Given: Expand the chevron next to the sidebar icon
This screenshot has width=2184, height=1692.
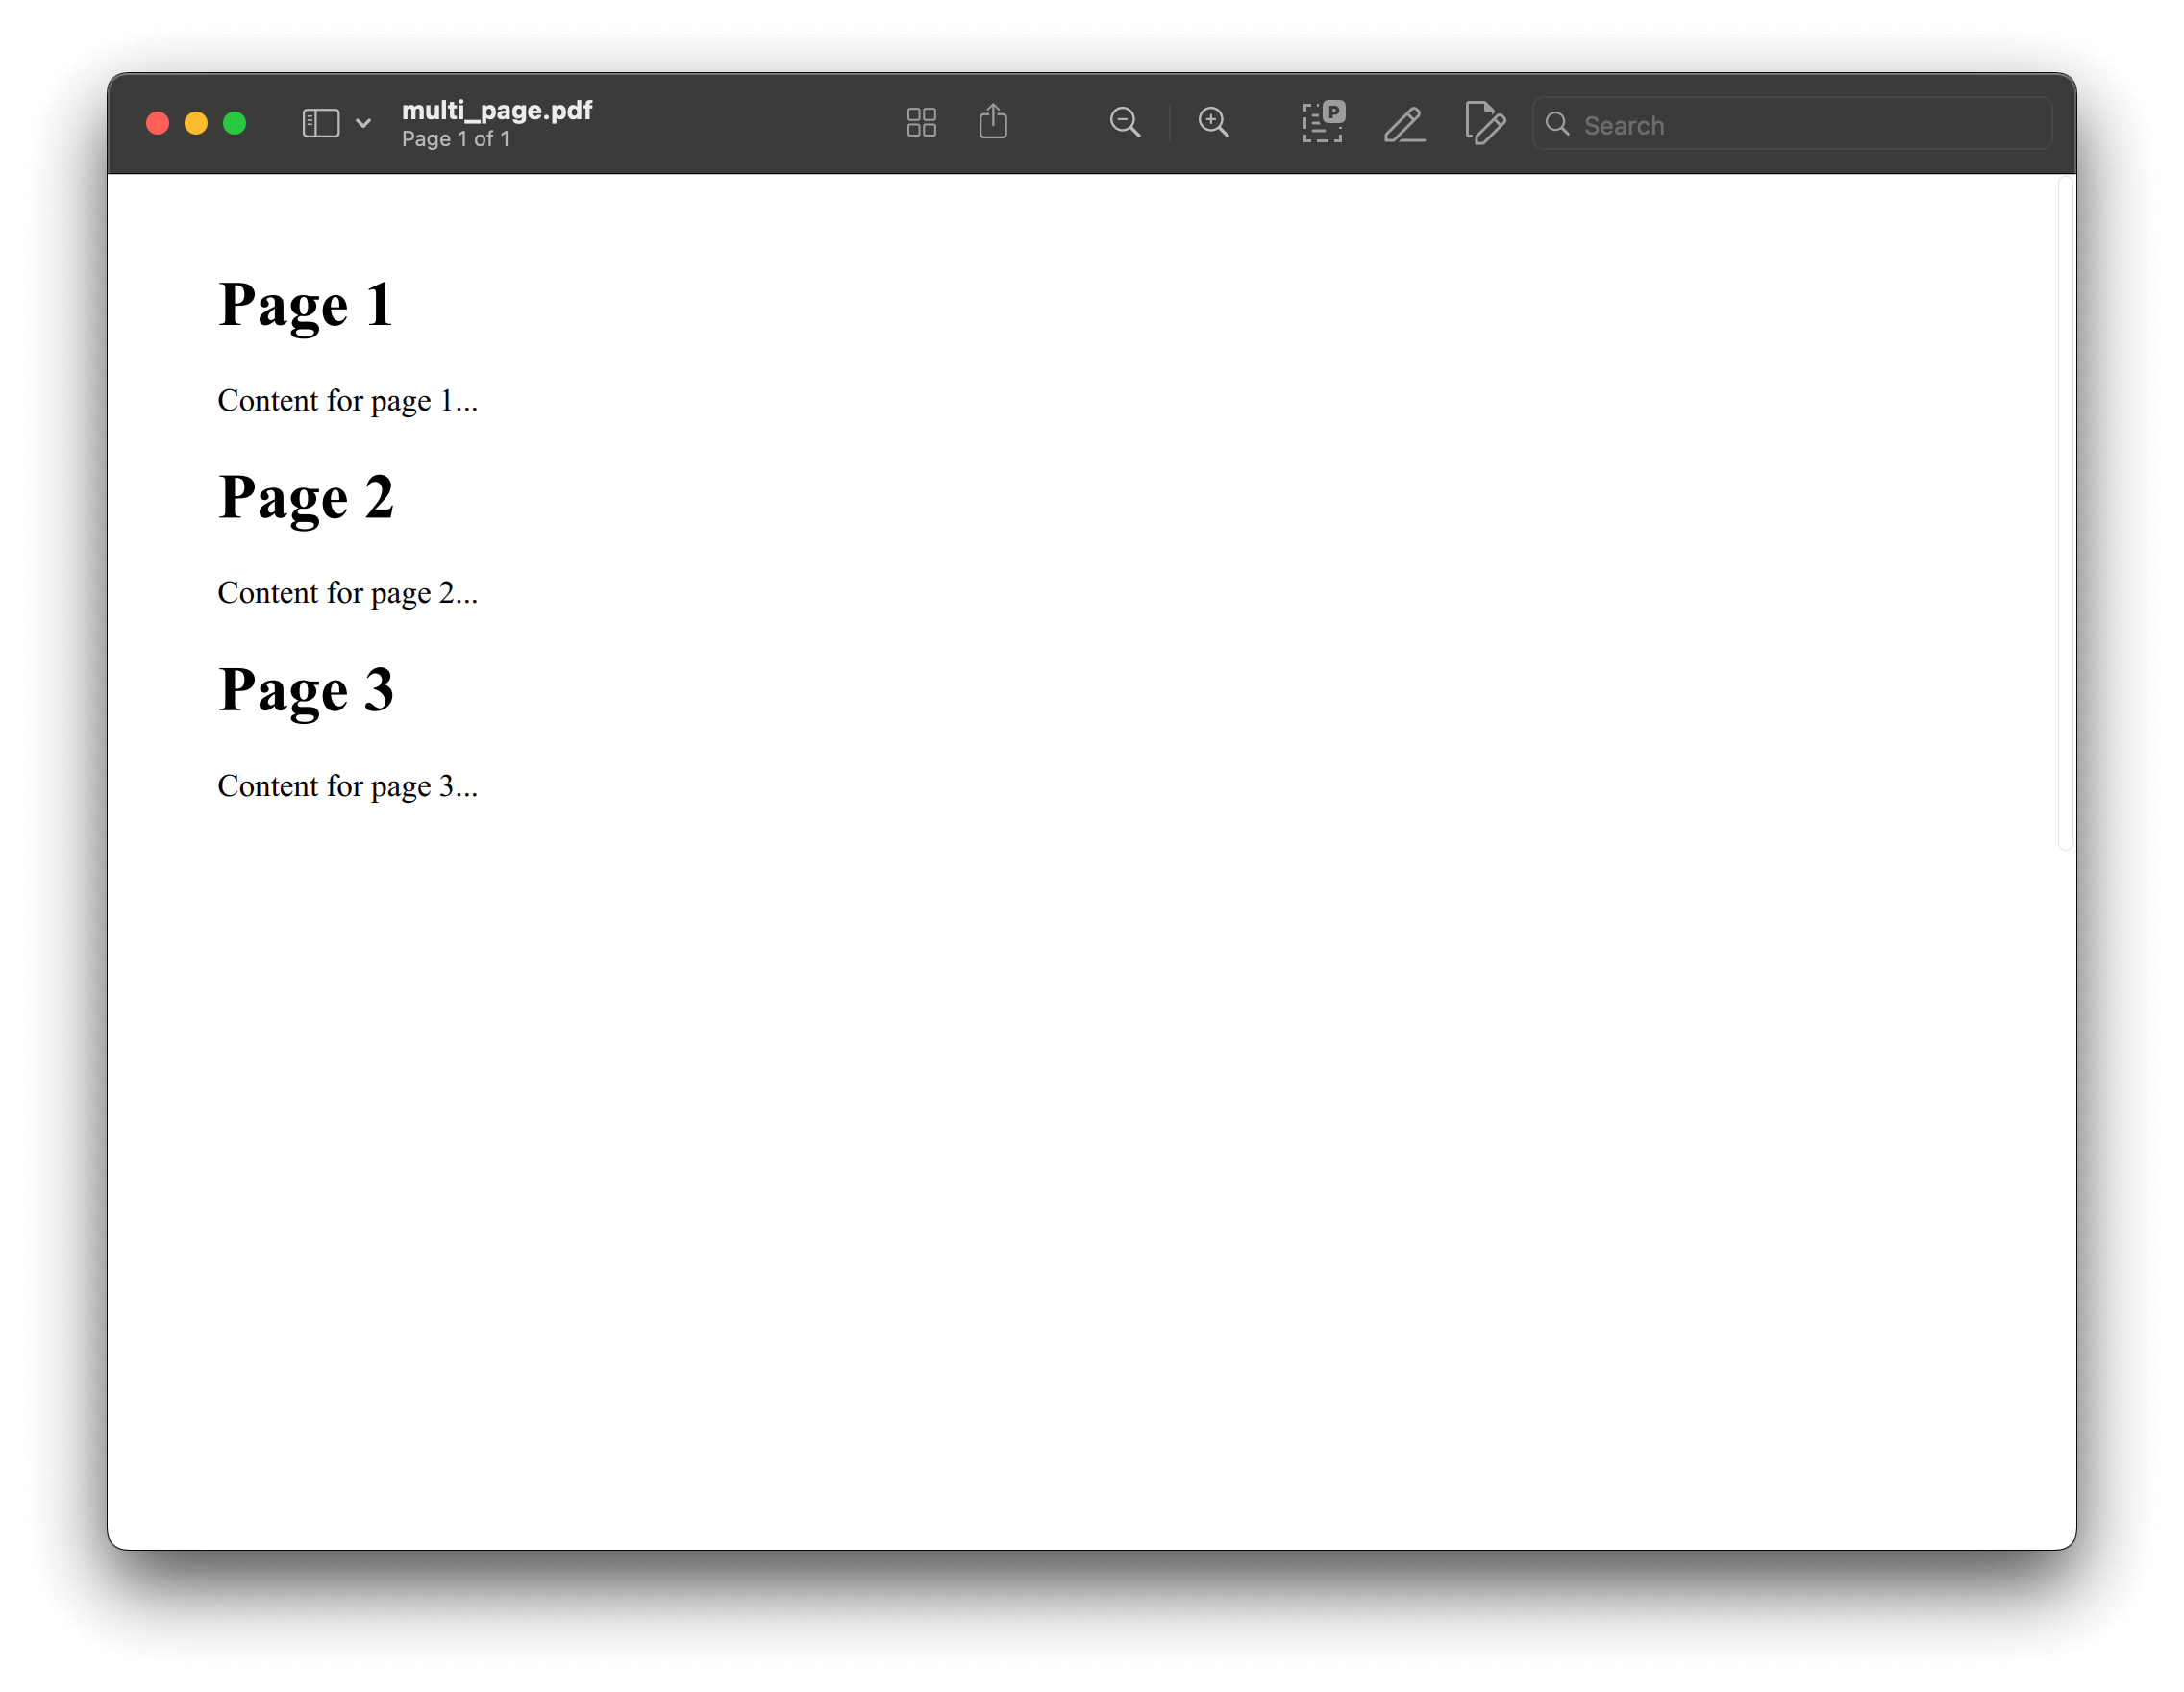Looking at the screenshot, I should (362, 122).
